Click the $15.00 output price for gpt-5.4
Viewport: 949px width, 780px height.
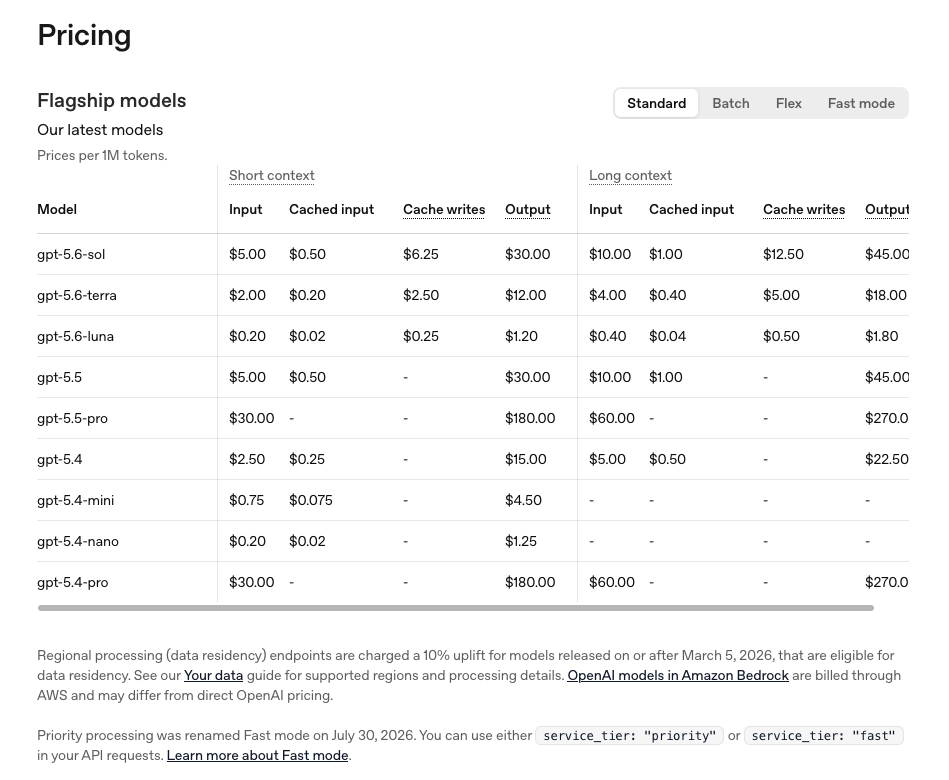[x=525, y=459]
